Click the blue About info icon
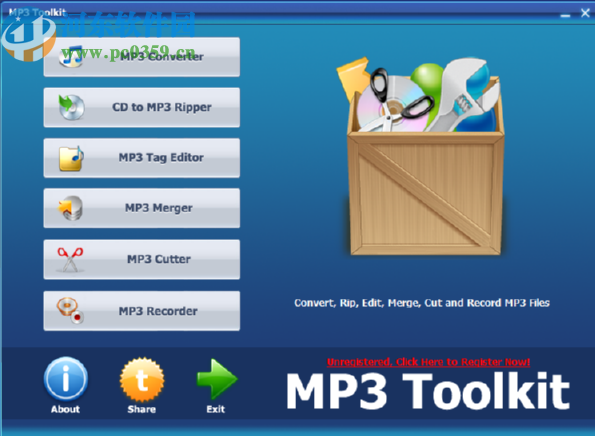 66,379
